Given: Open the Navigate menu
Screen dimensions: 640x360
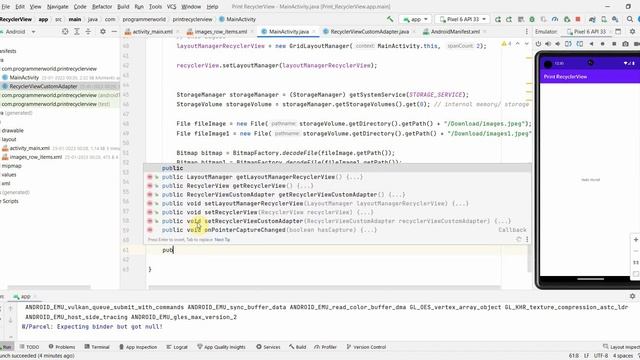Looking at the screenshot, I should [58, 7].
